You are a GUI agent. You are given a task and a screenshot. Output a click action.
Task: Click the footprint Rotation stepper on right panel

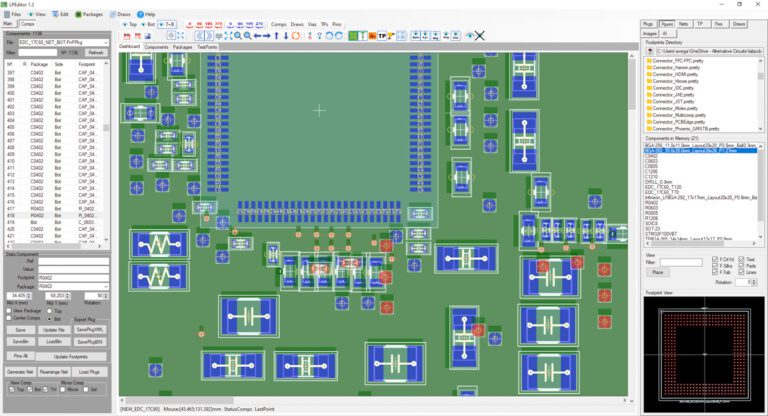click(753, 282)
